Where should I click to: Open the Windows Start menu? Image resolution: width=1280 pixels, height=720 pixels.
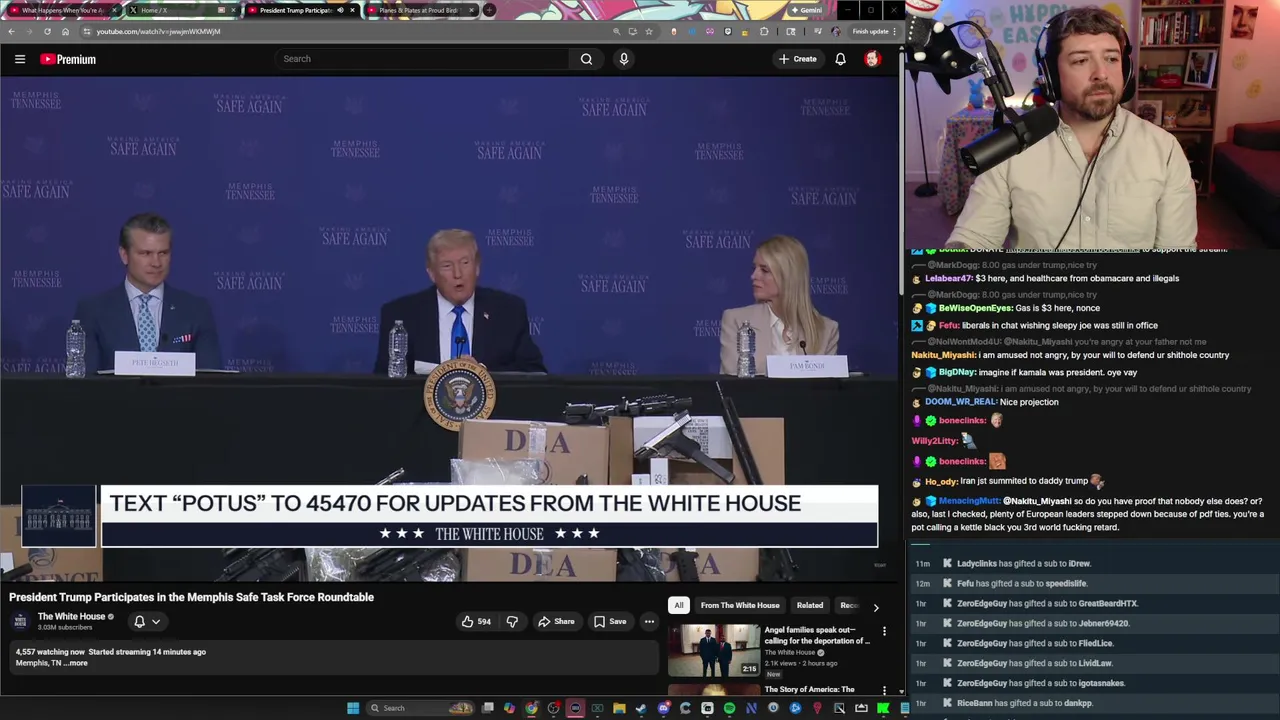coord(353,708)
